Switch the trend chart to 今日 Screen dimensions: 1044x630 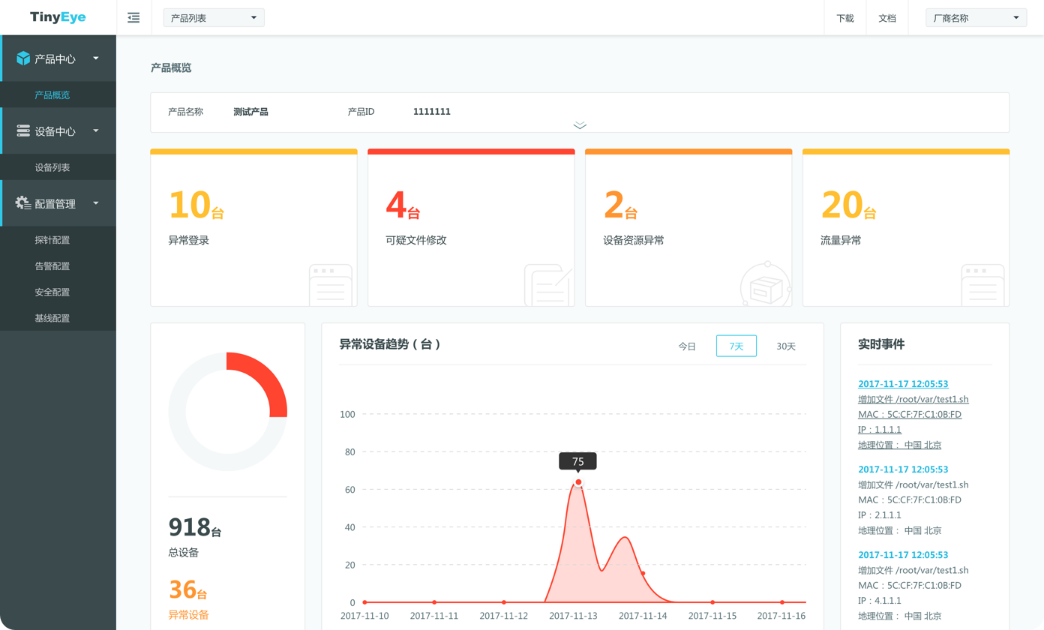click(687, 346)
